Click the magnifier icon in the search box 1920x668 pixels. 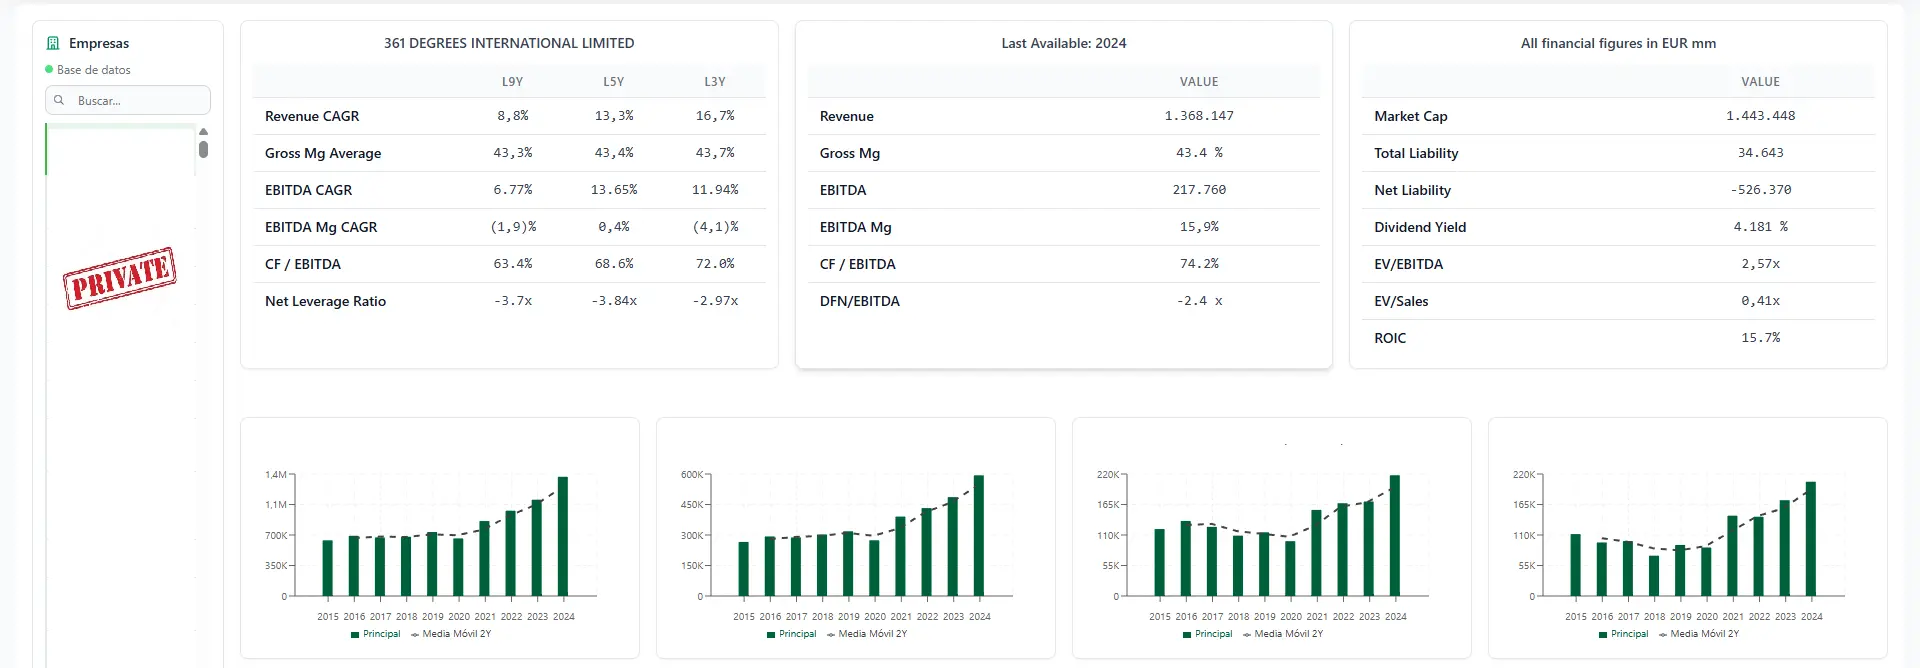[x=59, y=100]
